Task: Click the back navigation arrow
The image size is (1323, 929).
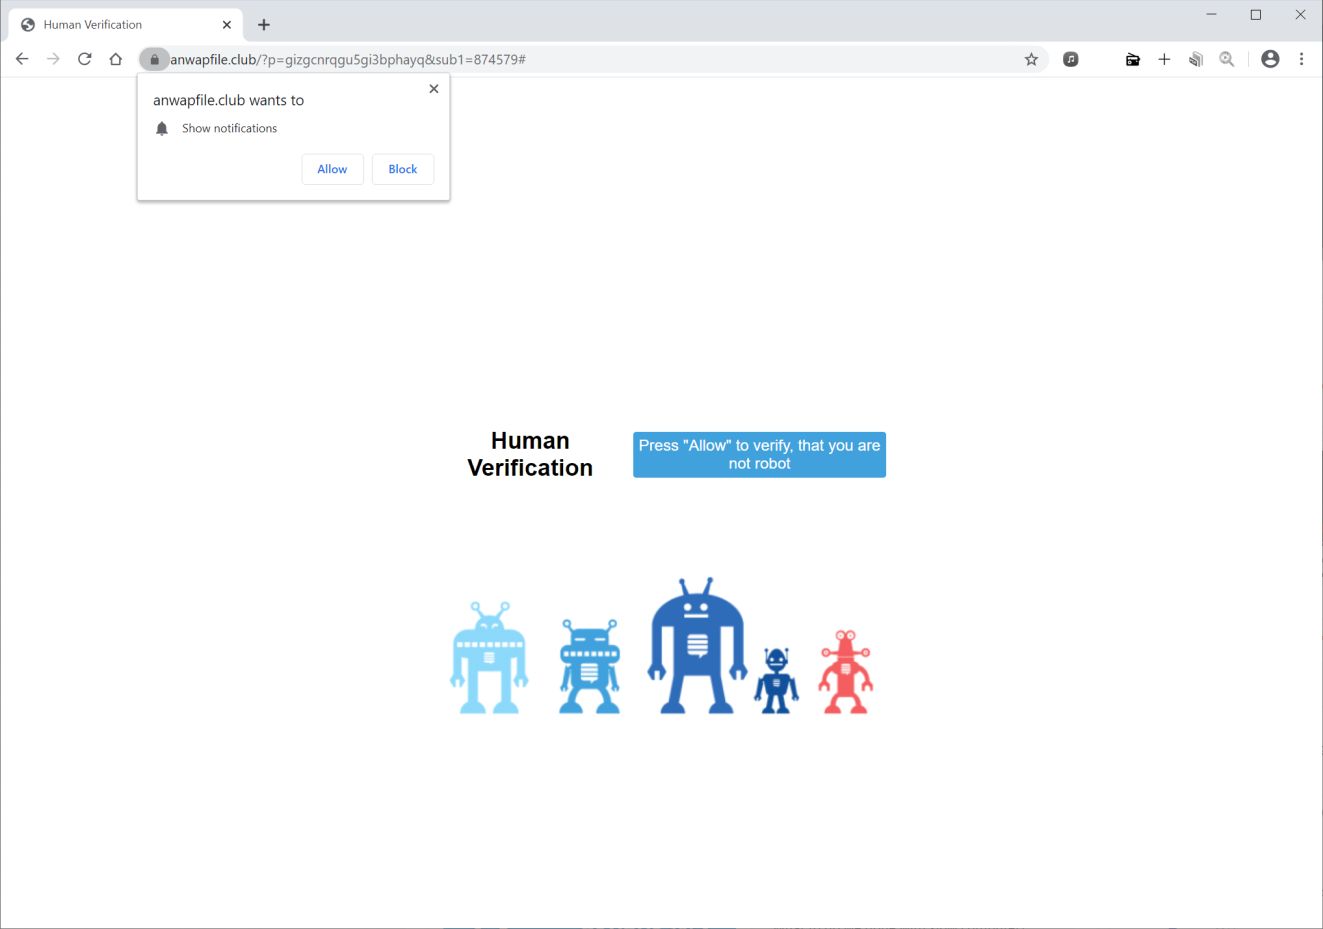Action: [x=22, y=59]
